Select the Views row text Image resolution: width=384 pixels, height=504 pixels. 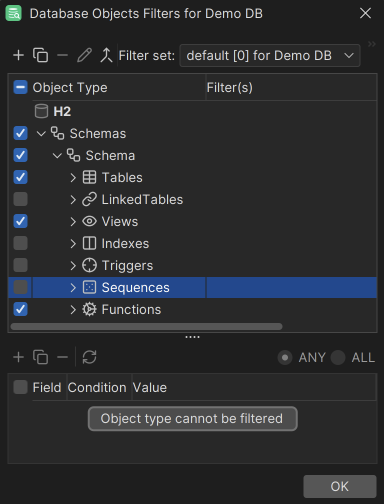(x=120, y=221)
